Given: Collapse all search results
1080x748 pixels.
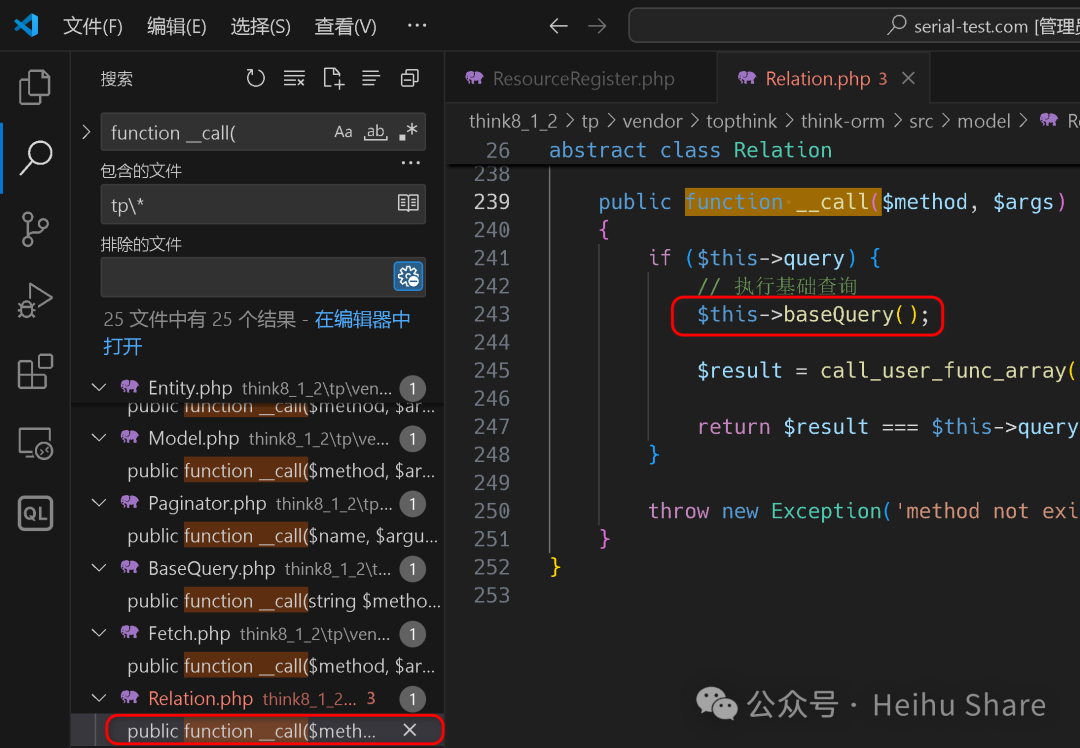Looking at the screenshot, I should point(410,79).
